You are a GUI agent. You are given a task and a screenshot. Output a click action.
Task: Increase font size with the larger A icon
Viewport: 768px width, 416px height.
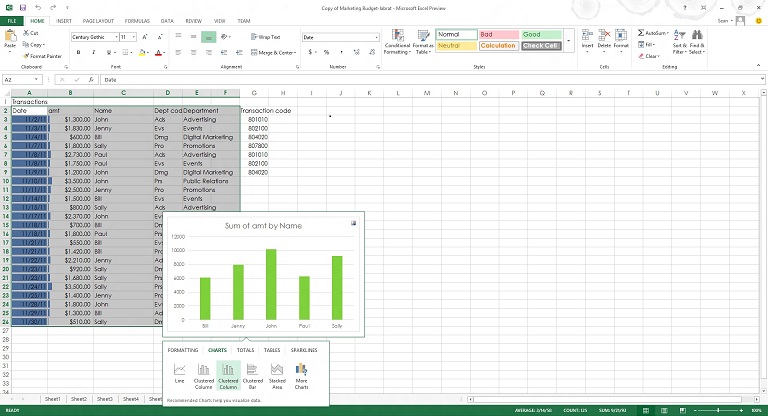145,37
